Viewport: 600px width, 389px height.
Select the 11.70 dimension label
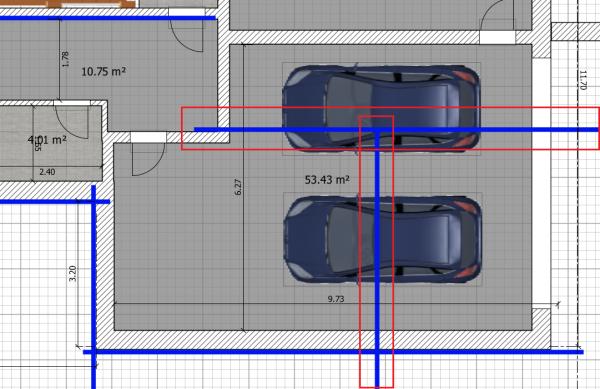pos(582,80)
